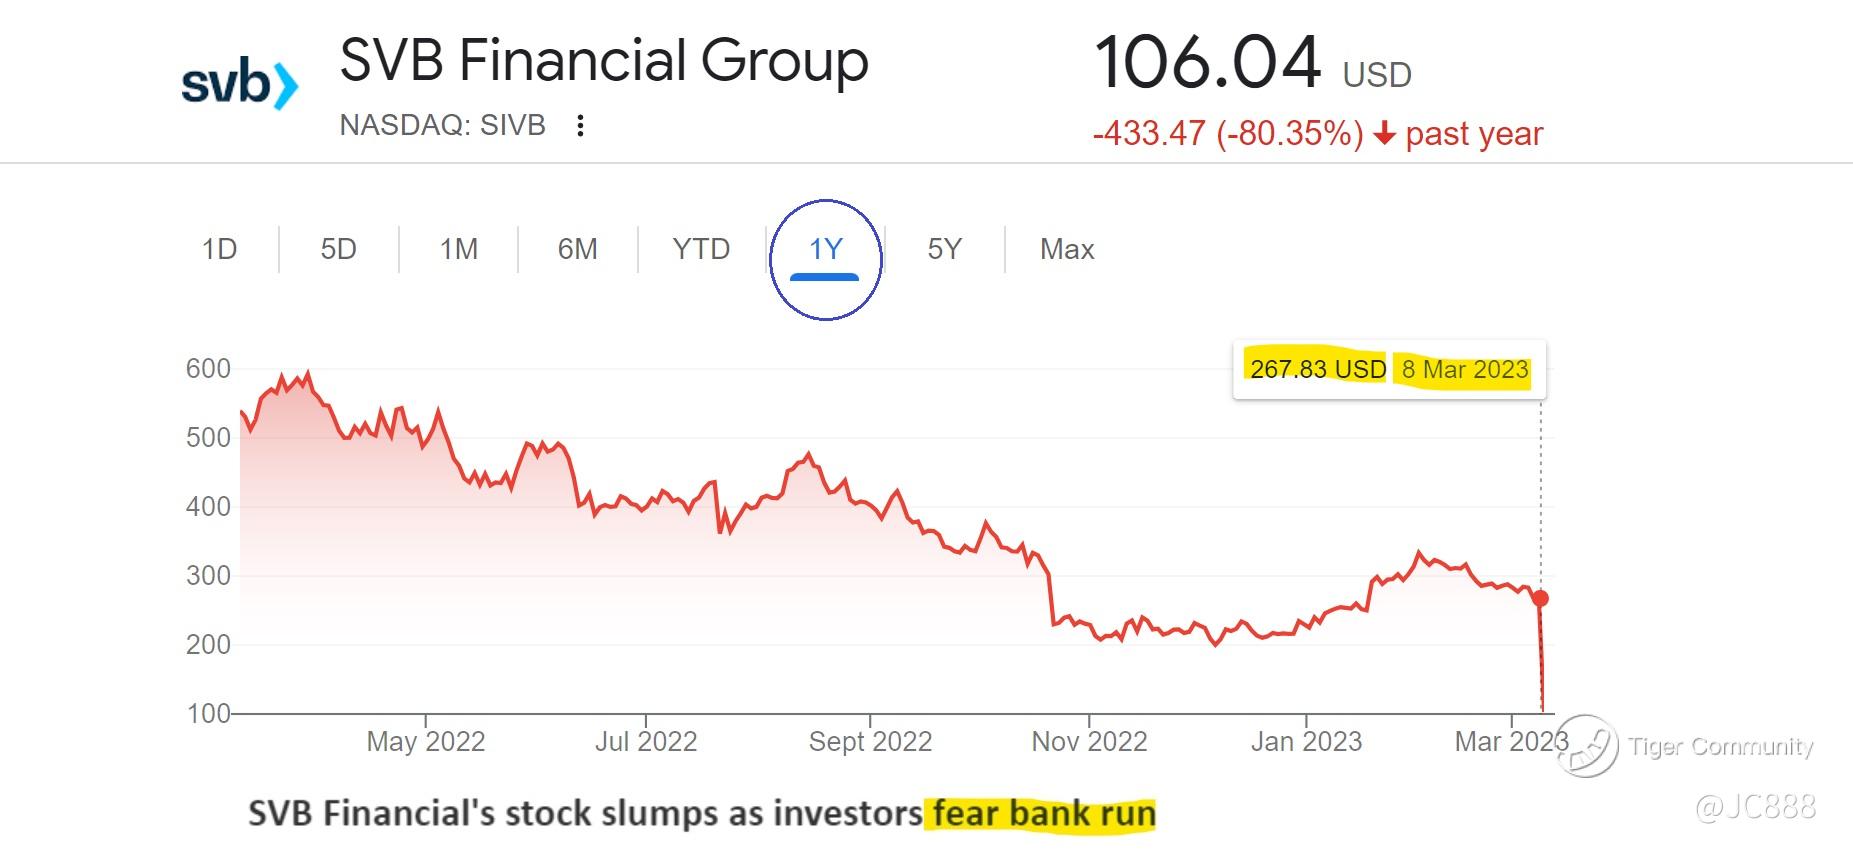
Task: Choose the YTD time range
Action: [x=701, y=249]
